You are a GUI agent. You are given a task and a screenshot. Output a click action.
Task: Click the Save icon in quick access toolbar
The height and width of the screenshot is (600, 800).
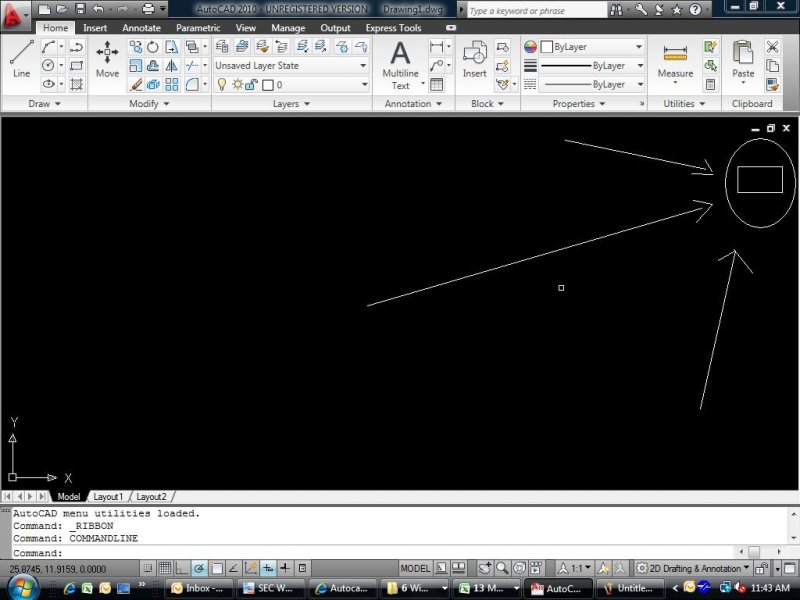[80, 9]
